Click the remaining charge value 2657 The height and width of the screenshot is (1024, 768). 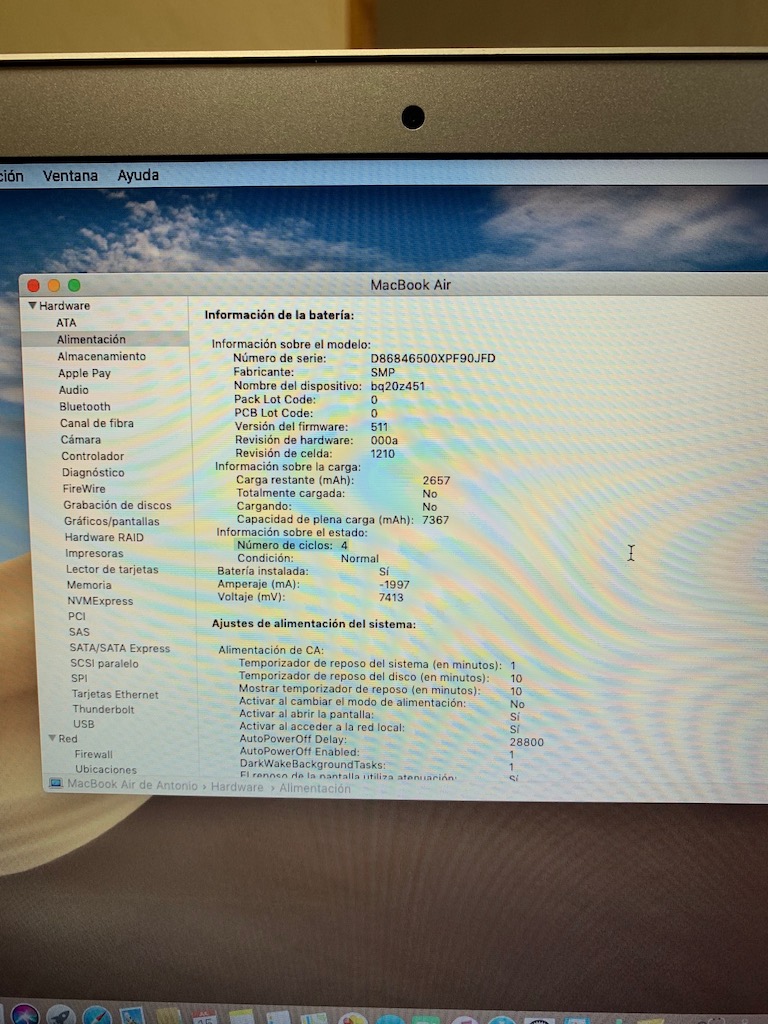(x=436, y=480)
